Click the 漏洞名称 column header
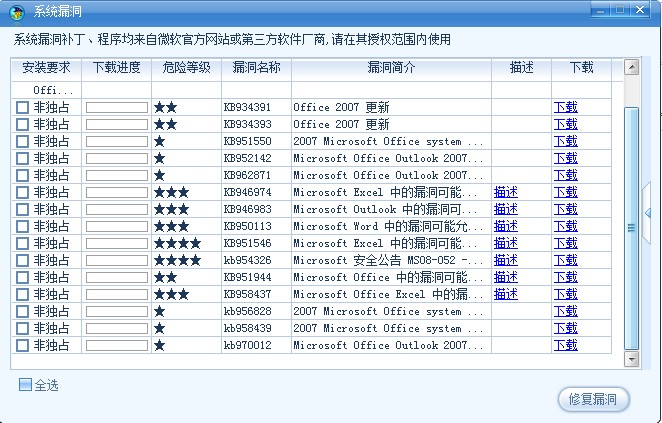This screenshot has height=423, width=662. (x=256, y=68)
